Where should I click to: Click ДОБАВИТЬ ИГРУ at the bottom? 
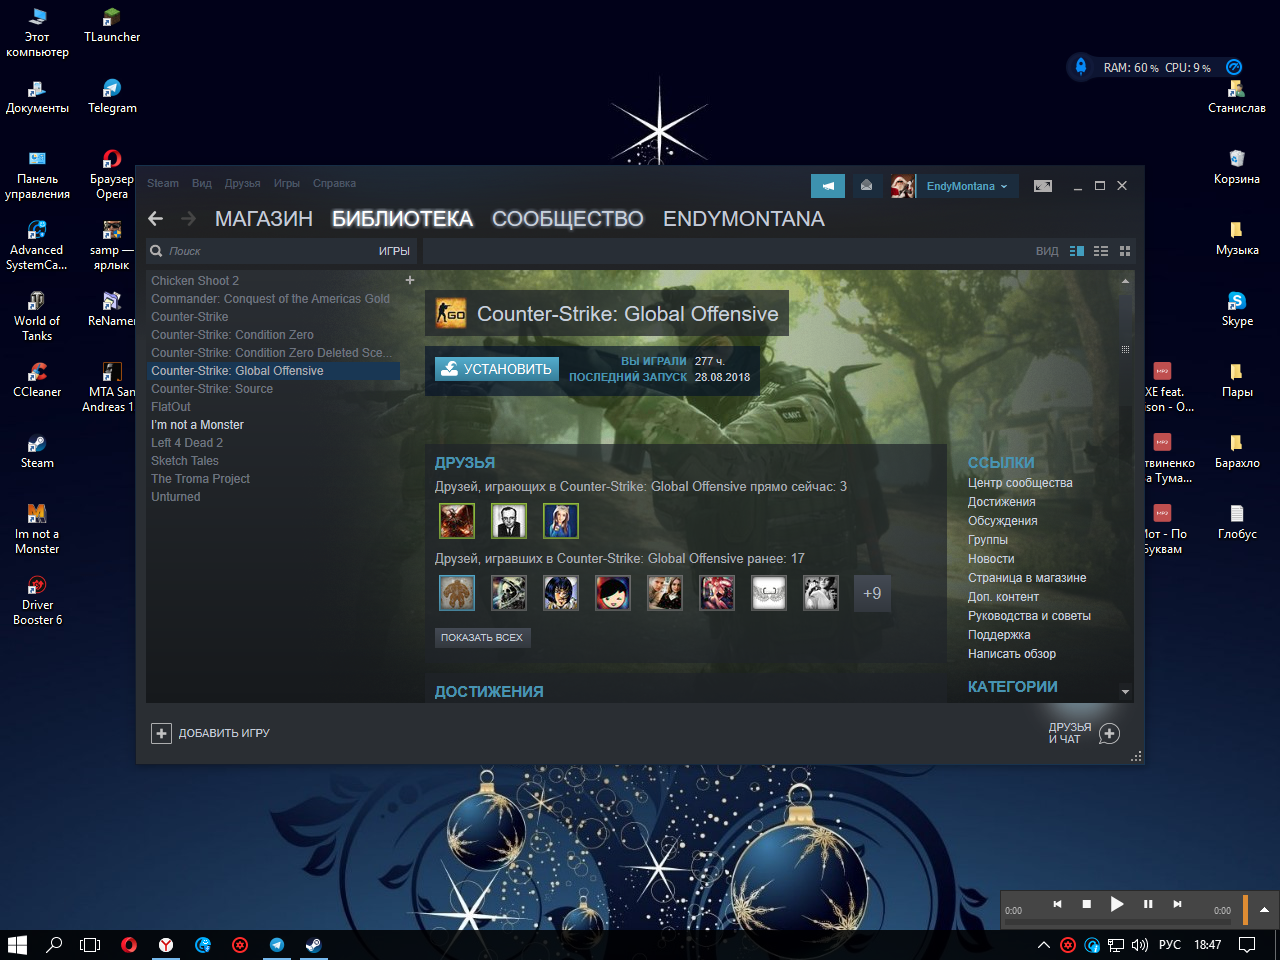224,734
